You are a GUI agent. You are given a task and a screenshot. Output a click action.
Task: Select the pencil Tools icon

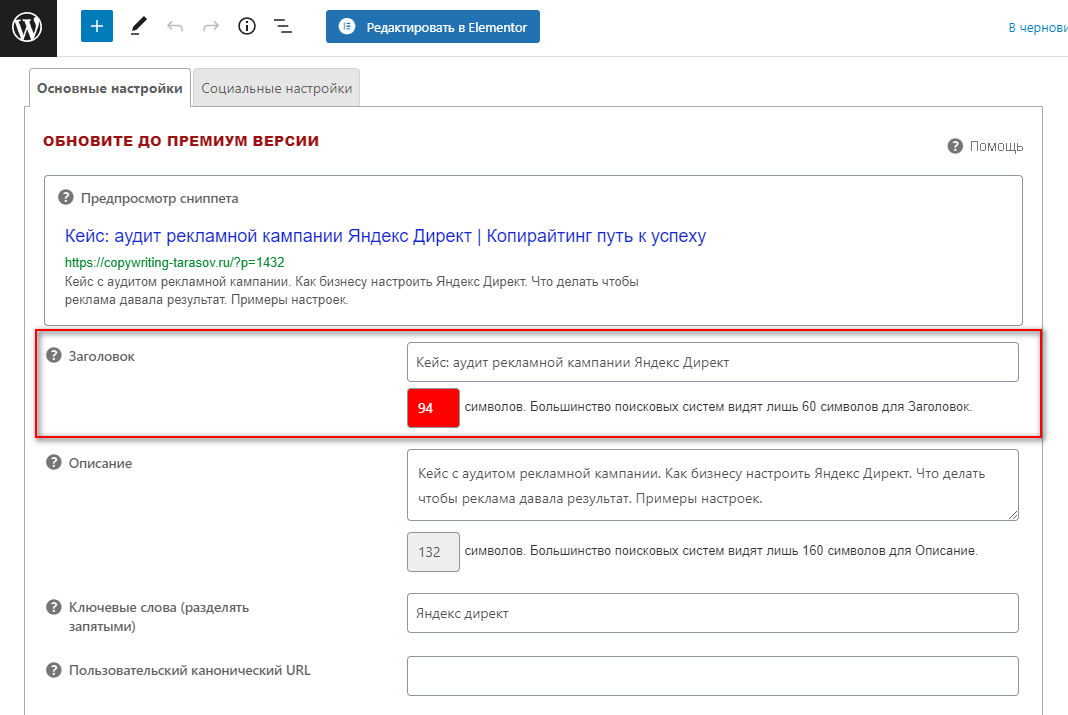(x=138, y=27)
